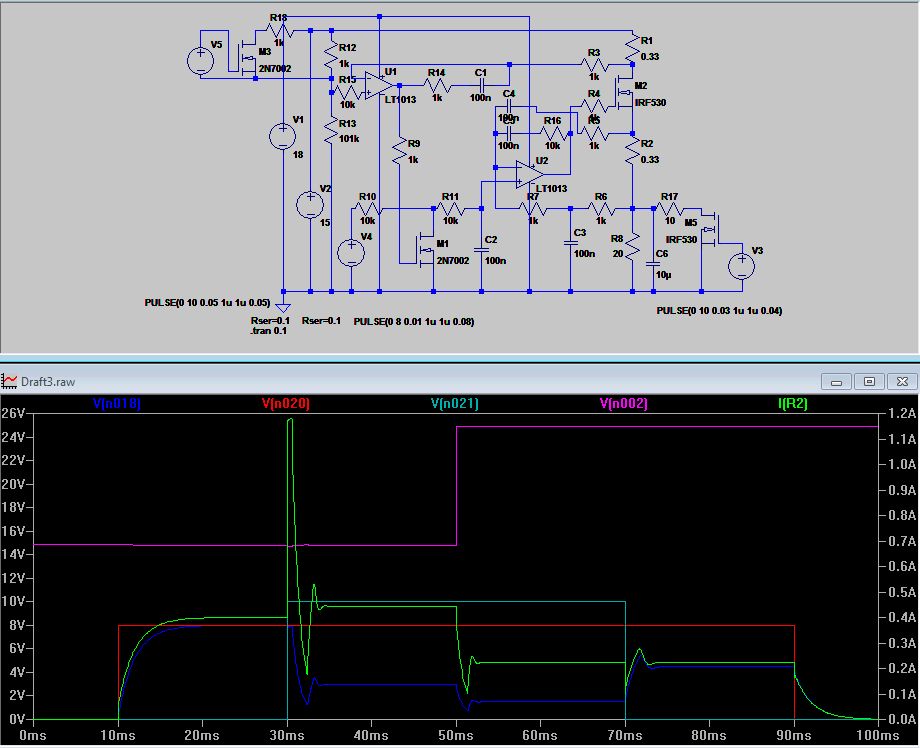
Task: Click PULSE(0 10 0.03 1u 1u 0.04) text
Action: [719, 310]
